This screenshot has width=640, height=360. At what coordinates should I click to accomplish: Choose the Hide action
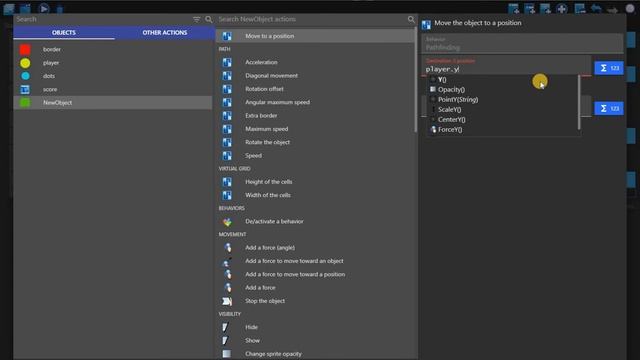315,327
